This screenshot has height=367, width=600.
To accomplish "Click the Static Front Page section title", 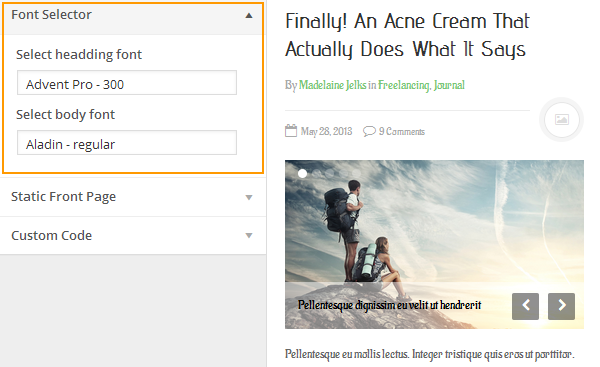I will [x=64, y=197].
